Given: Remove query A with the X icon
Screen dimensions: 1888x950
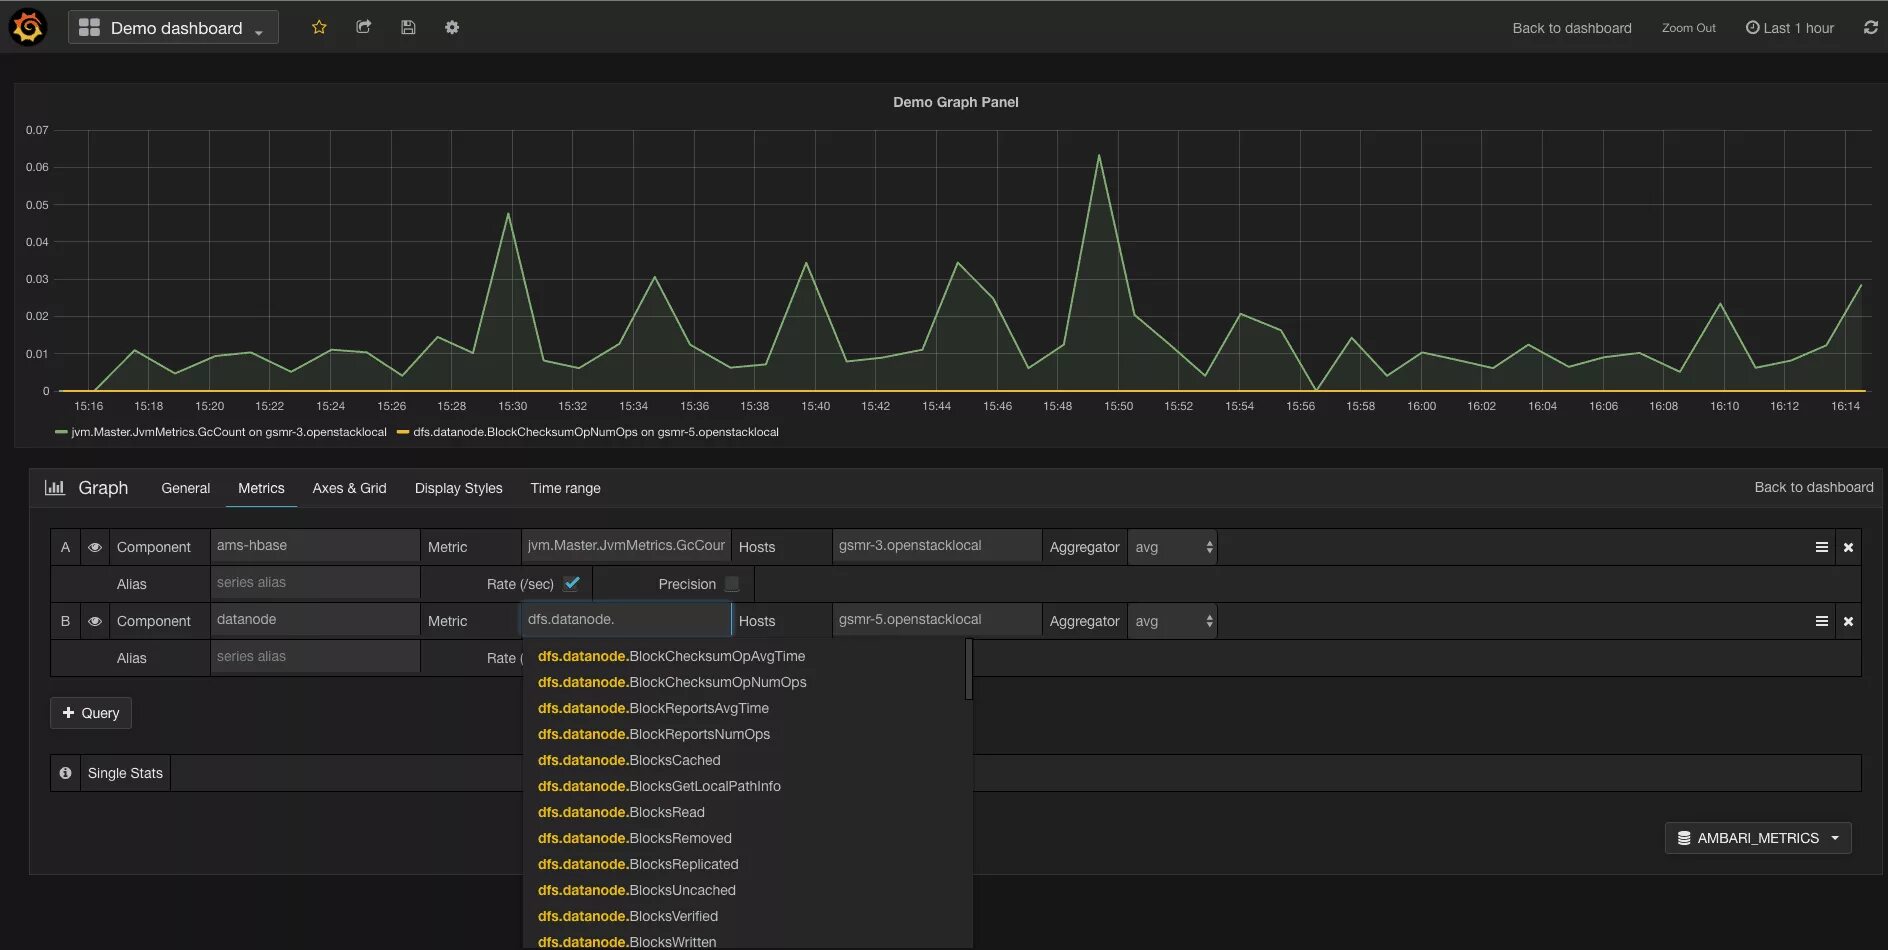Looking at the screenshot, I should [x=1848, y=547].
